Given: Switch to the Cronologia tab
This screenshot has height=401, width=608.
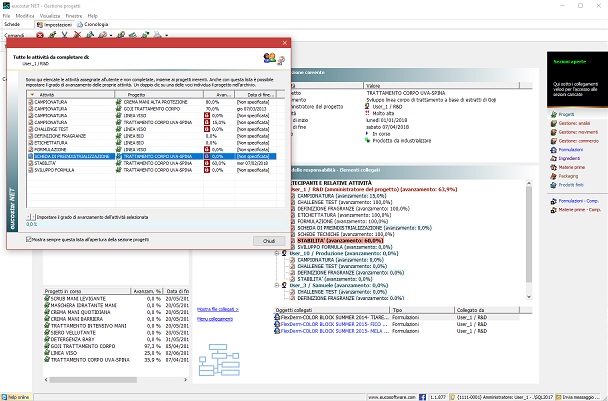Looking at the screenshot, I should tap(92, 24).
